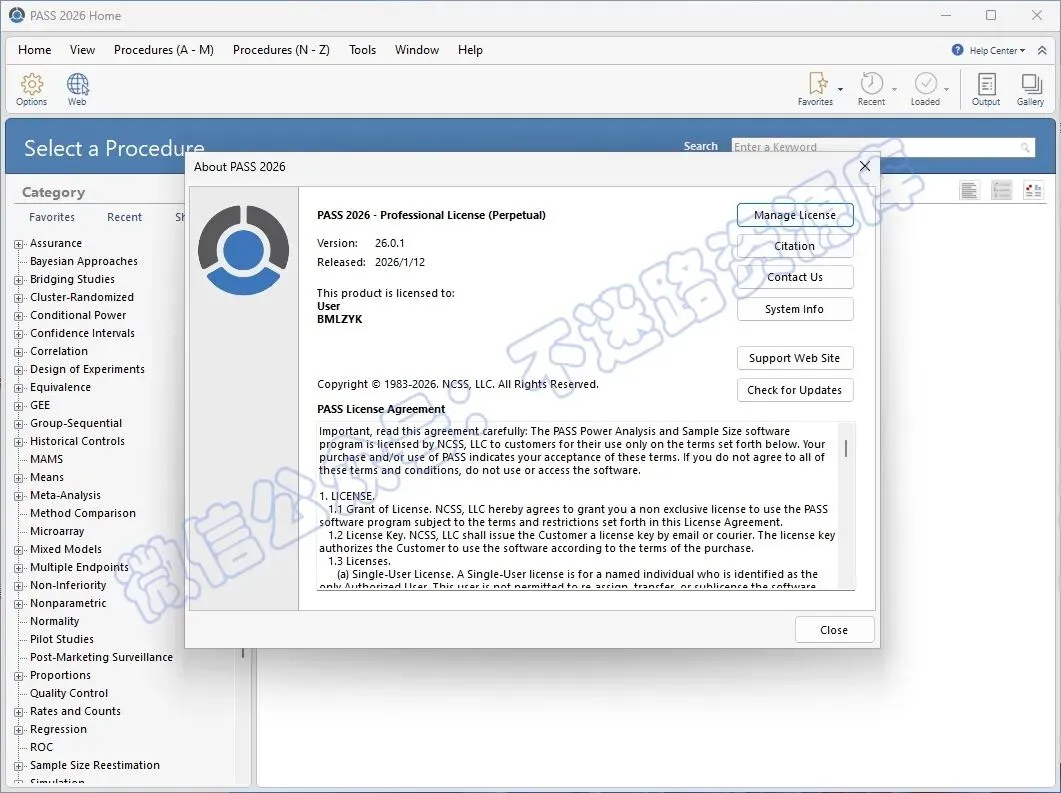Open the Gallery window icon
Viewport: 1061px width, 793px height.
click(1031, 84)
